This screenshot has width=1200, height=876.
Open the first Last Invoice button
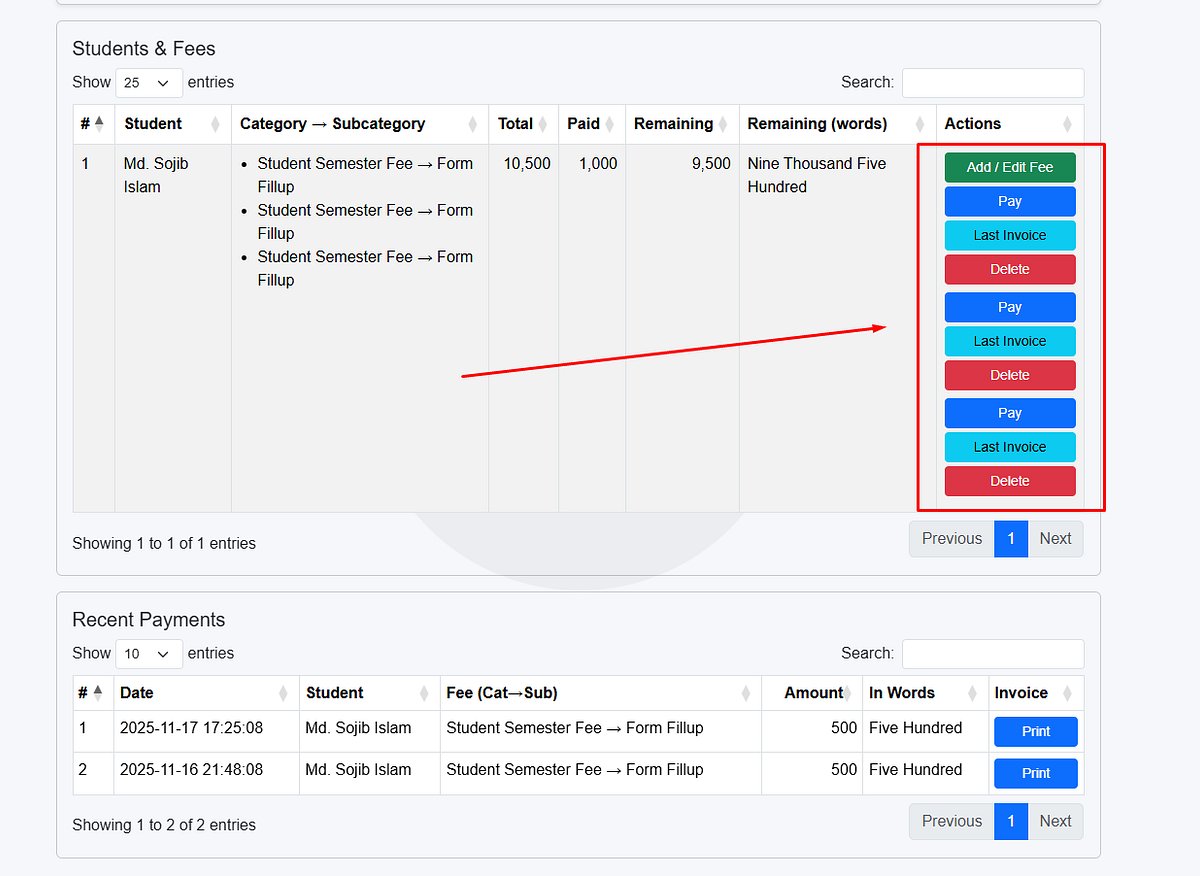tap(1009, 236)
